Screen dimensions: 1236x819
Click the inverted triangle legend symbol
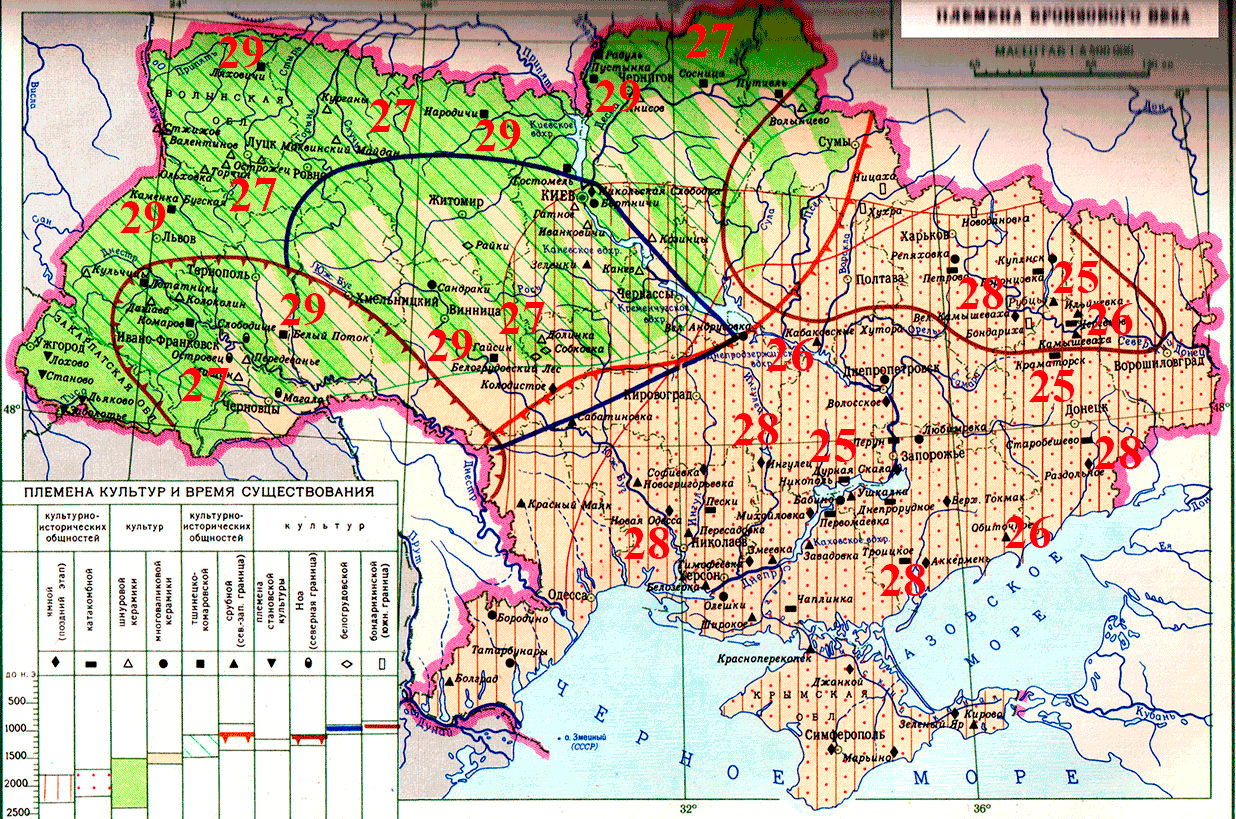pos(272,662)
